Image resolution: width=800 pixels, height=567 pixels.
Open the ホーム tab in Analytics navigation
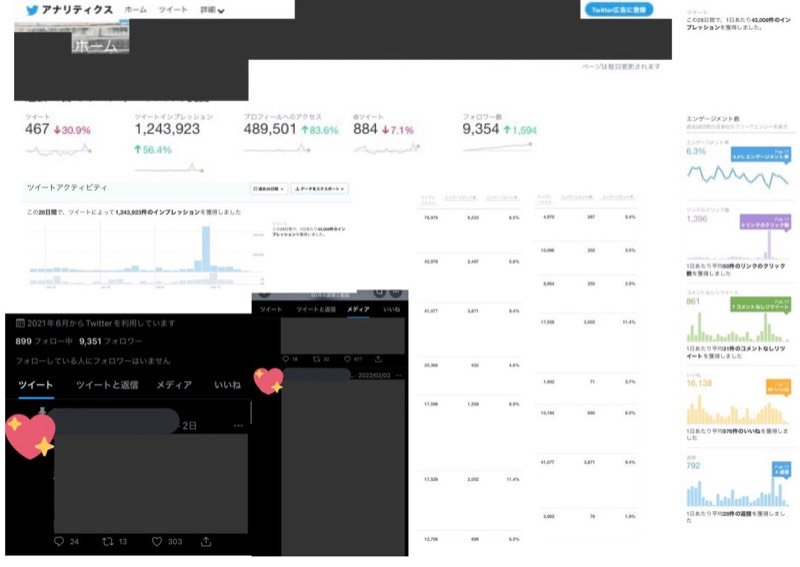click(x=136, y=10)
